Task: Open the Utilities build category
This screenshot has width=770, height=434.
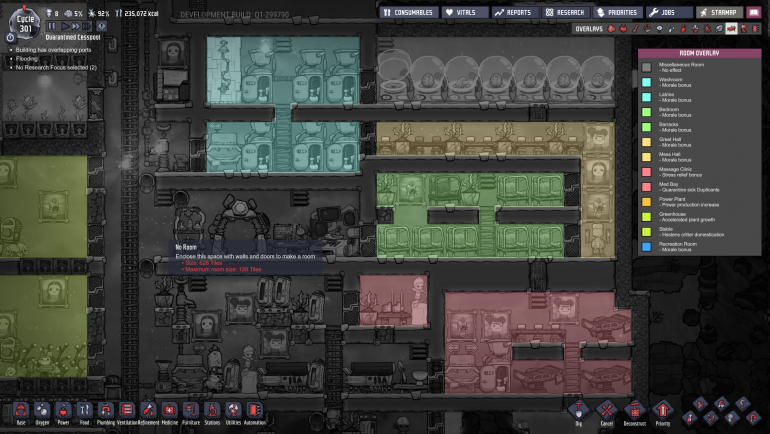Action: point(233,410)
